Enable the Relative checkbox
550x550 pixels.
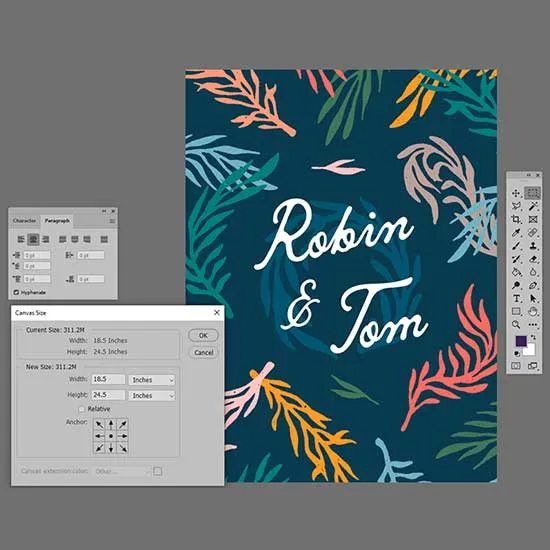click(82, 409)
